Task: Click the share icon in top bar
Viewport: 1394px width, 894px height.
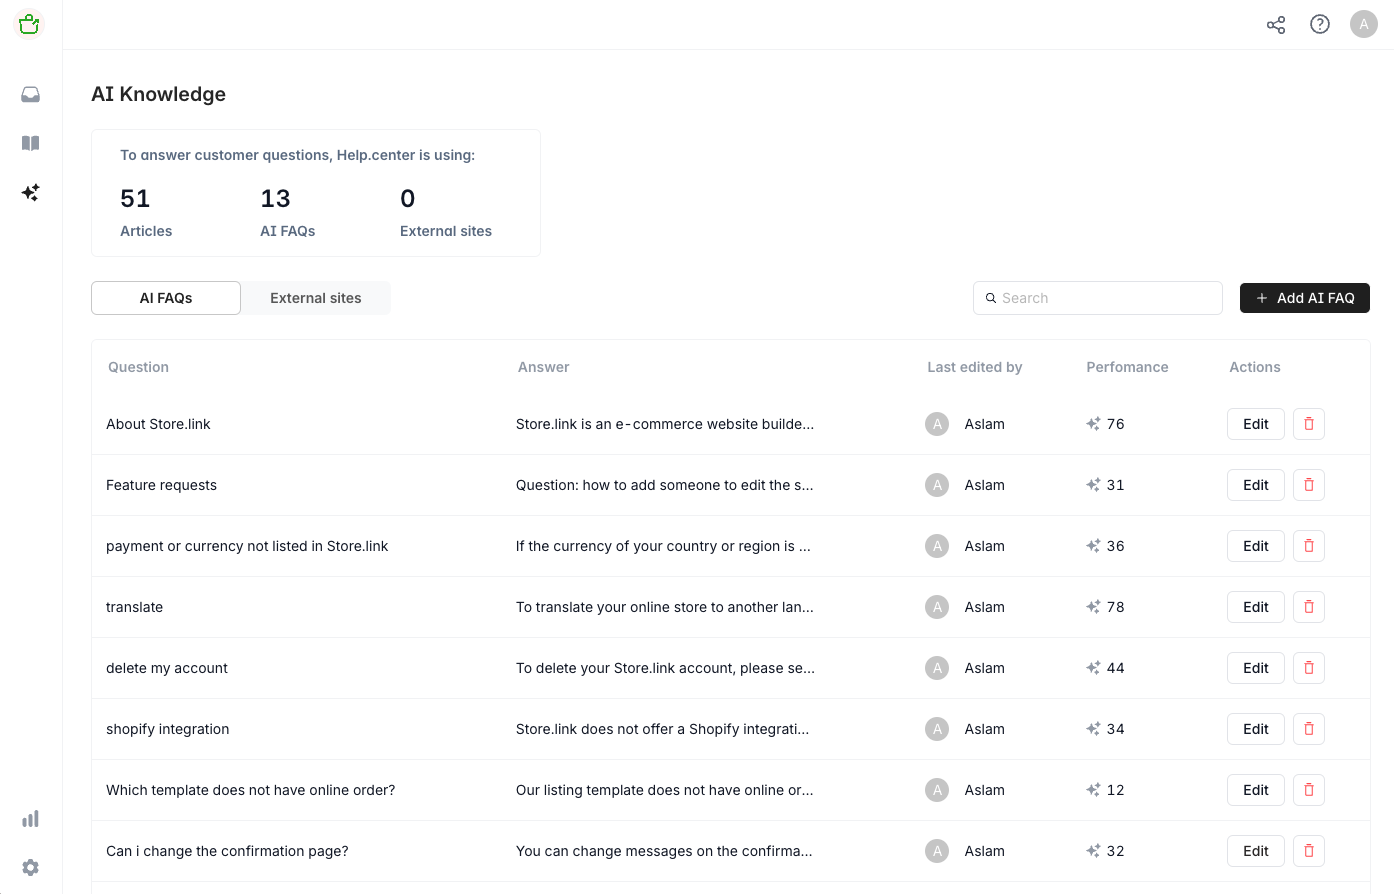Action: [x=1276, y=25]
